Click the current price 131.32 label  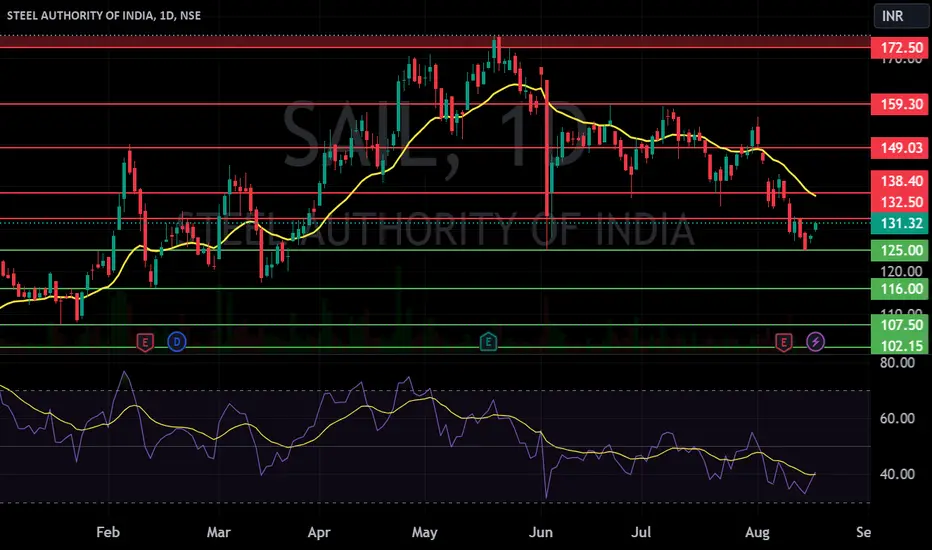coord(899,224)
